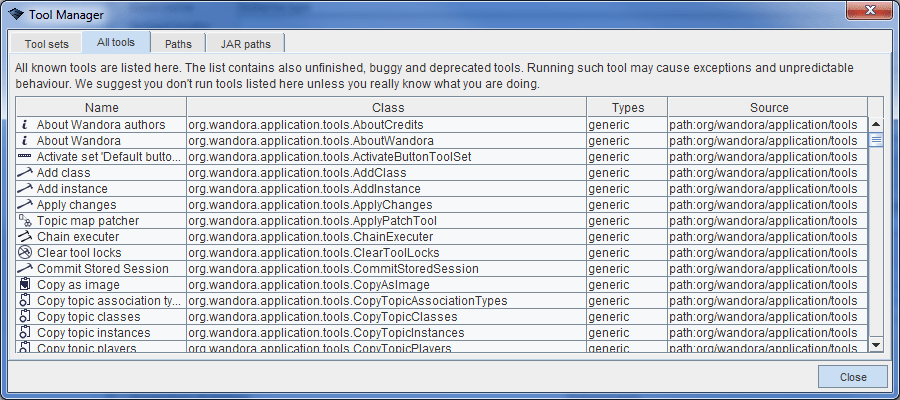Click the scrollbar up arrow
Image resolution: width=900 pixels, height=400 pixels.
tap(876, 124)
